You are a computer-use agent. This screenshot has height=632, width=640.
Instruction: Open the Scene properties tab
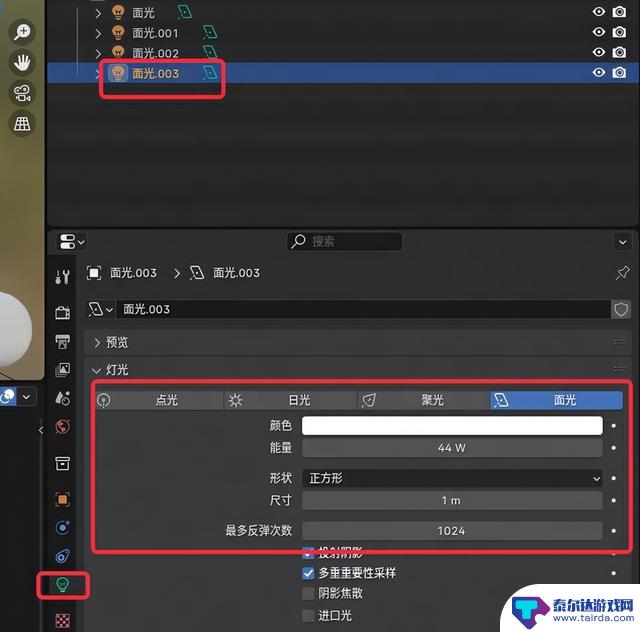pyautogui.click(x=62, y=398)
